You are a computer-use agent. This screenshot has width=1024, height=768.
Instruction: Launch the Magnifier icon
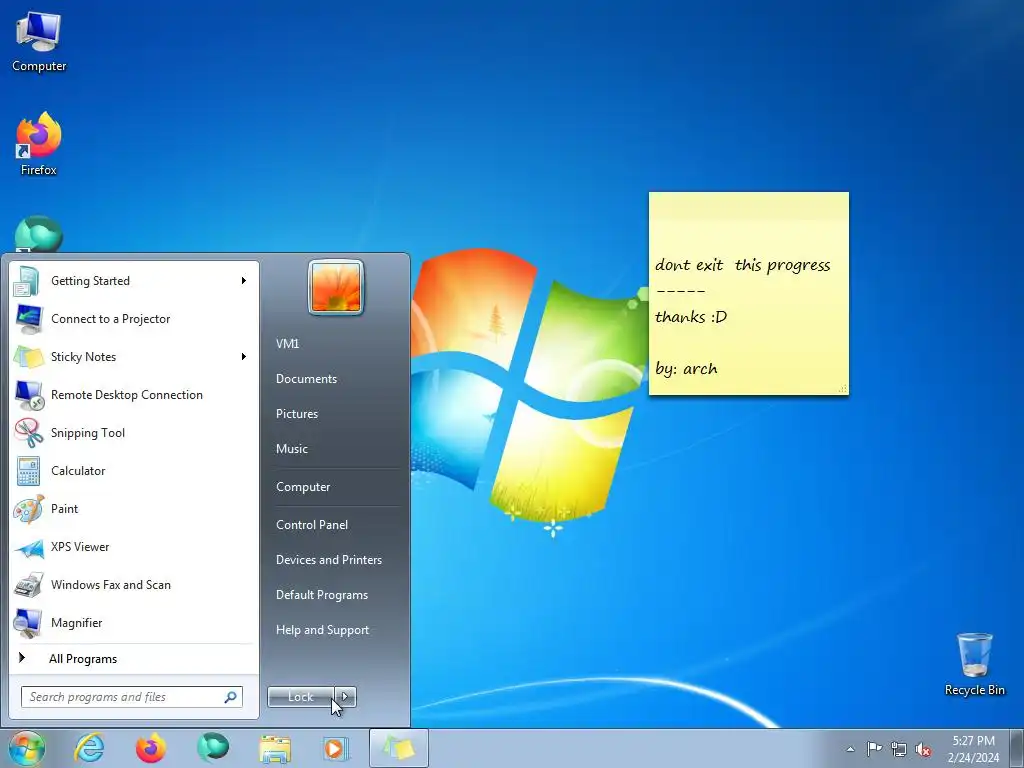tap(27, 623)
